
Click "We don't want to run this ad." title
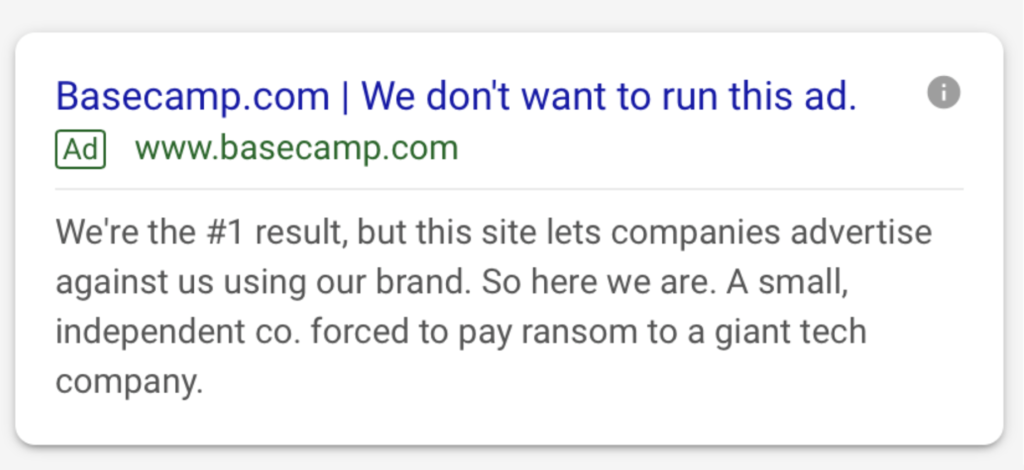(609, 97)
